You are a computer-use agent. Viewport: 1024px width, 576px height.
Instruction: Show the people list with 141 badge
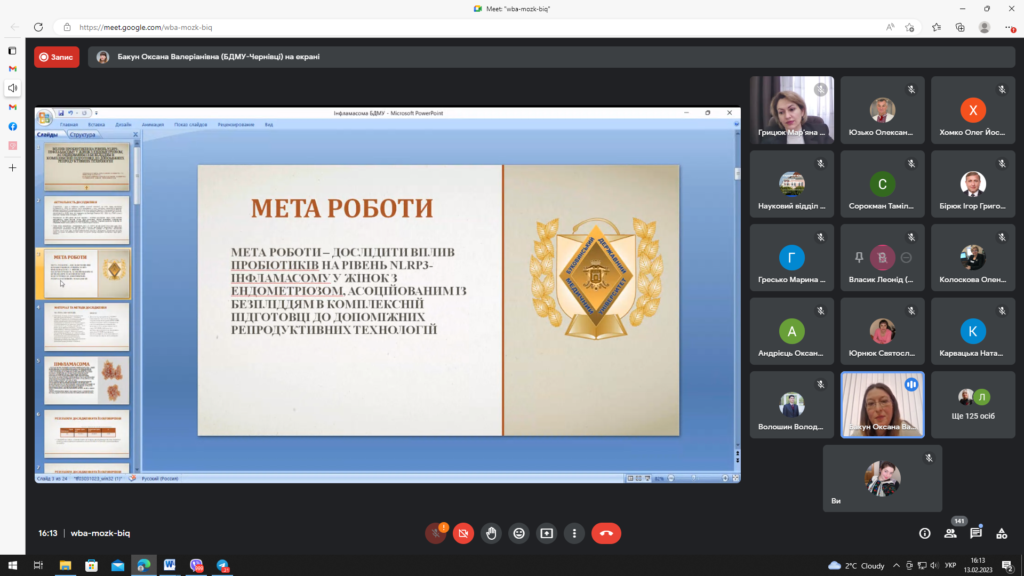(x=950, y=533)
